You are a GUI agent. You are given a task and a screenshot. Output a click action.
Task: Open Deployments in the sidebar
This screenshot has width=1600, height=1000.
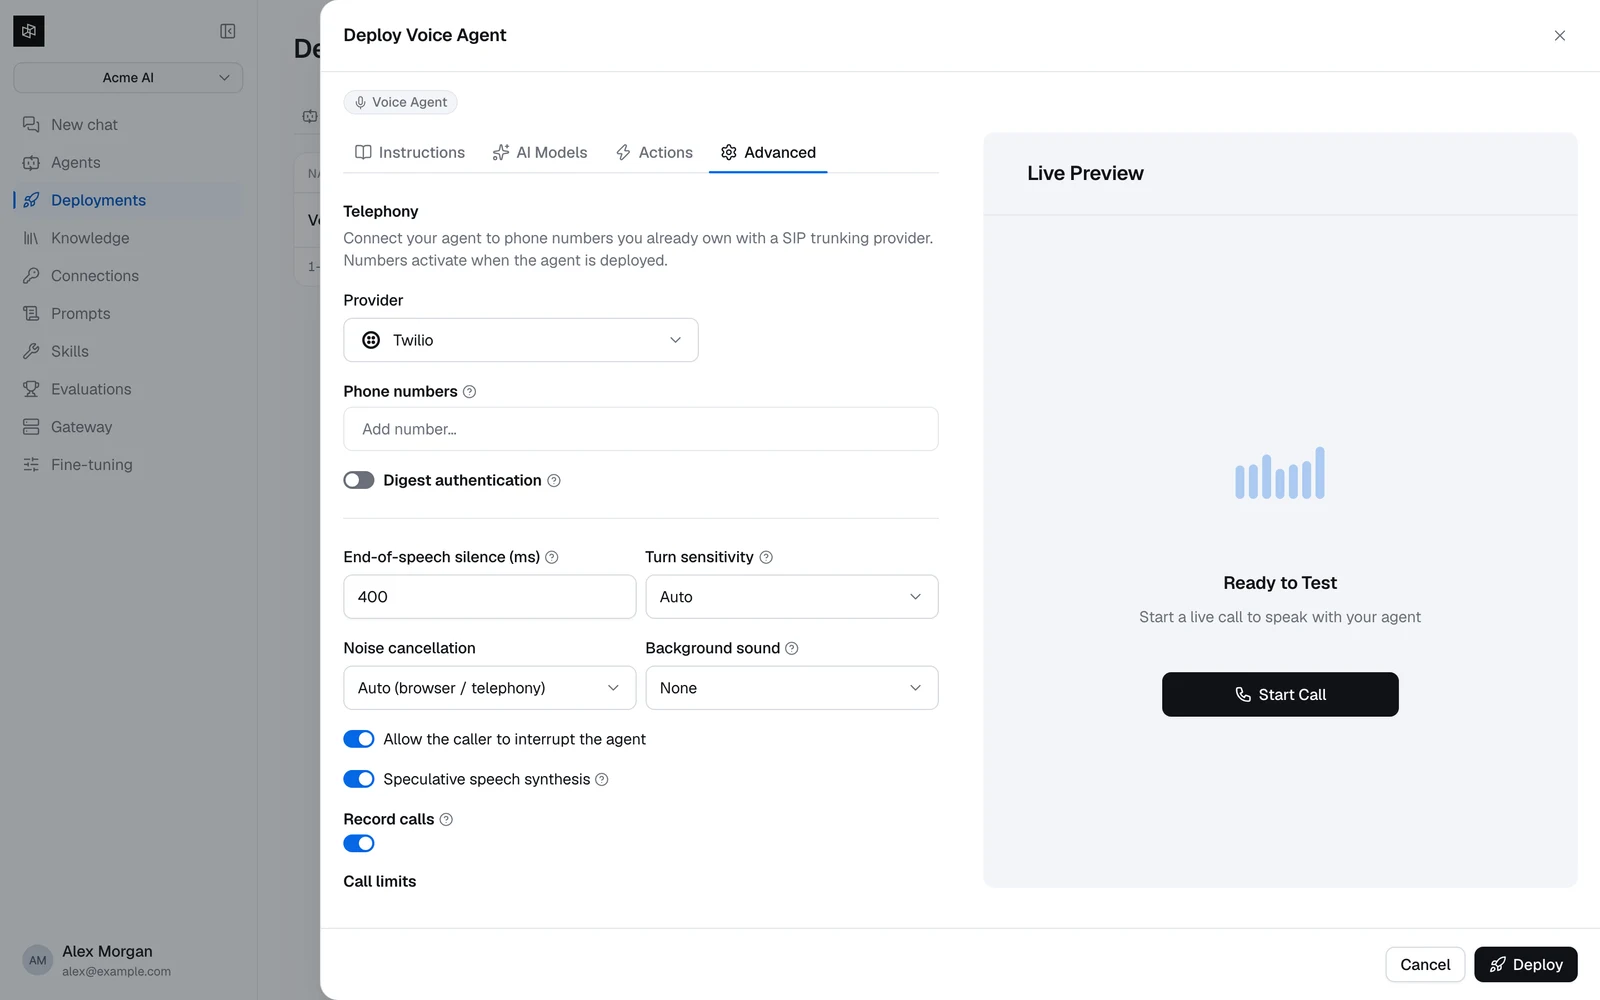coord(128,200)
